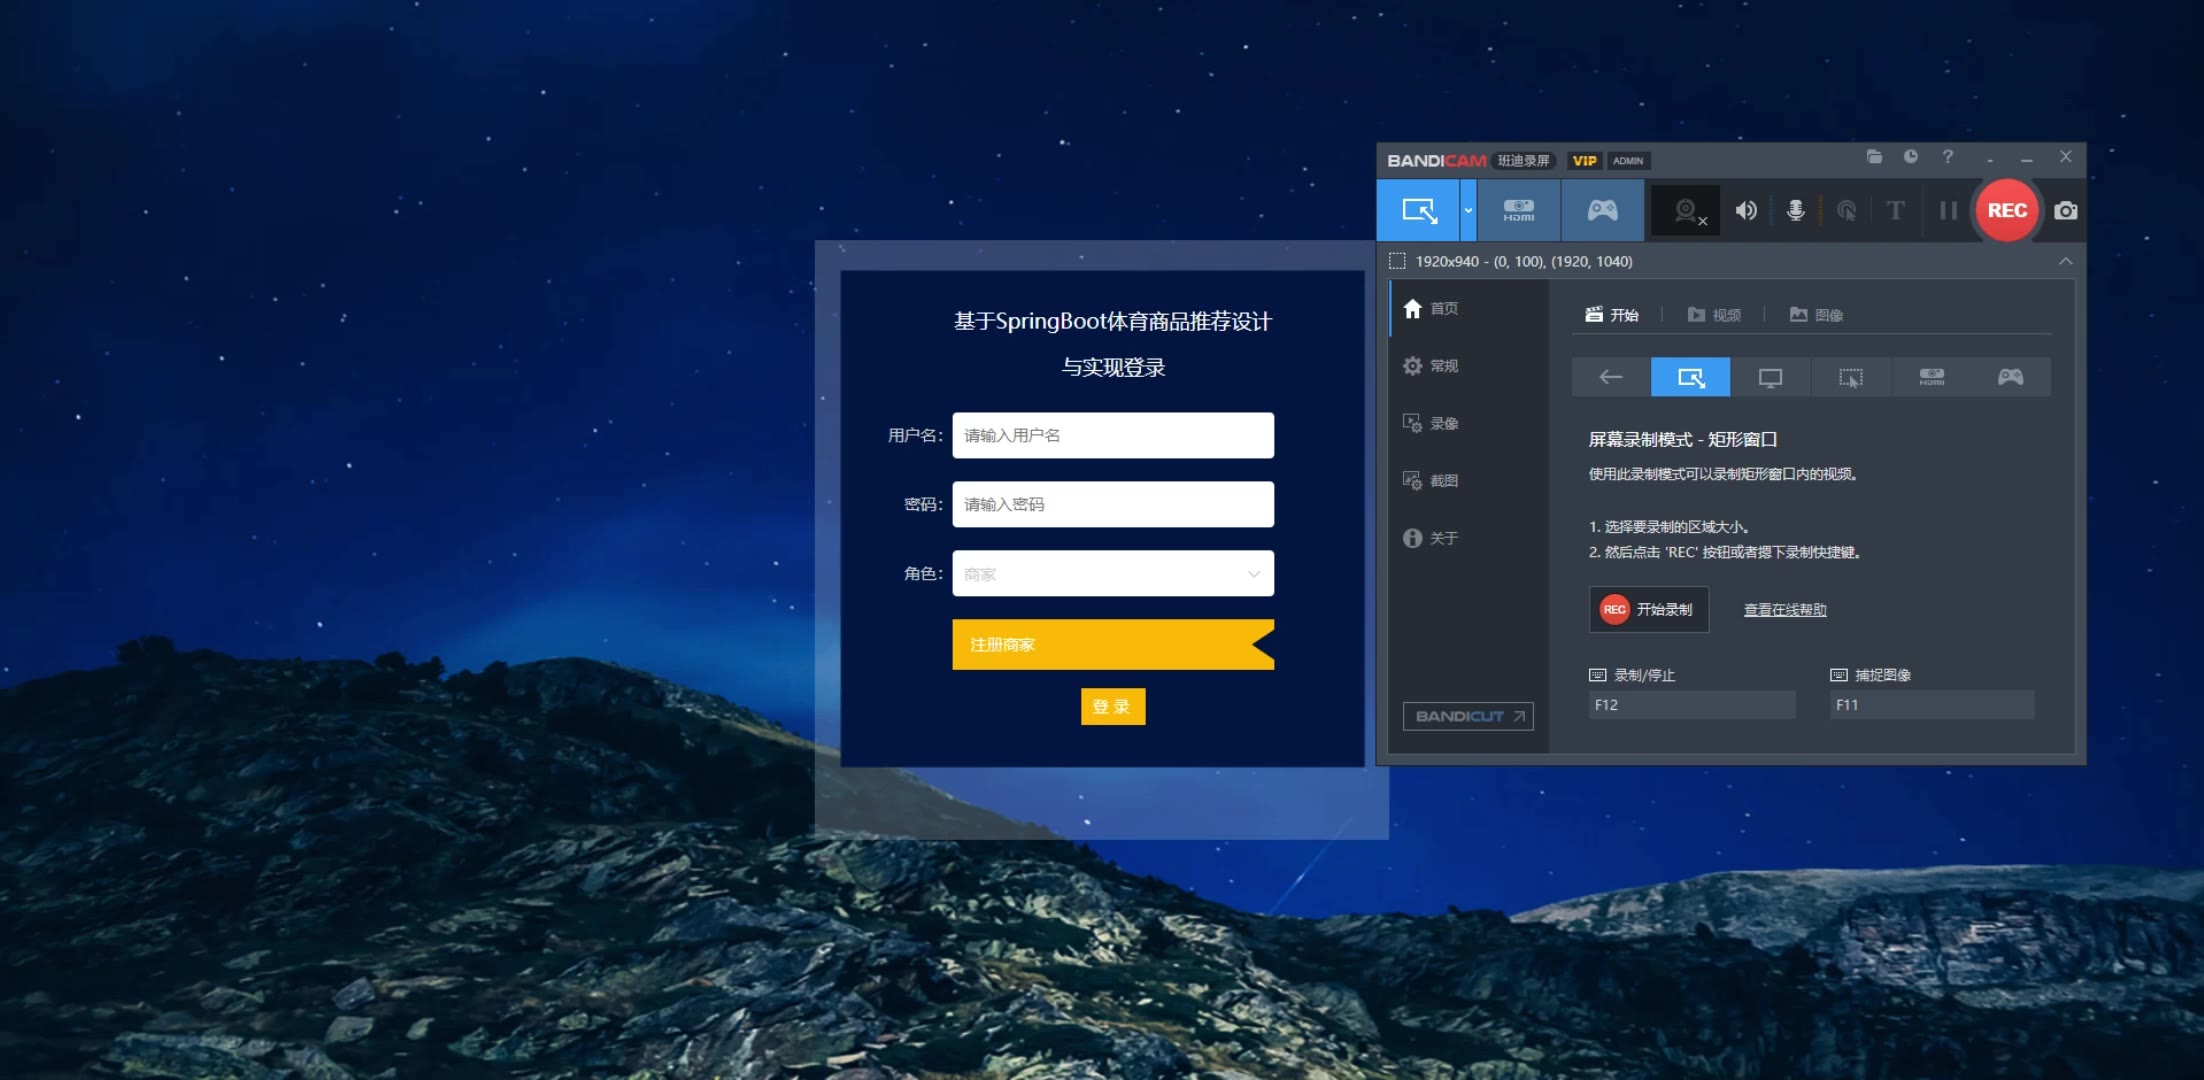Switch to the 视频 tab

pyautogui.click(x=1714, y=315)
